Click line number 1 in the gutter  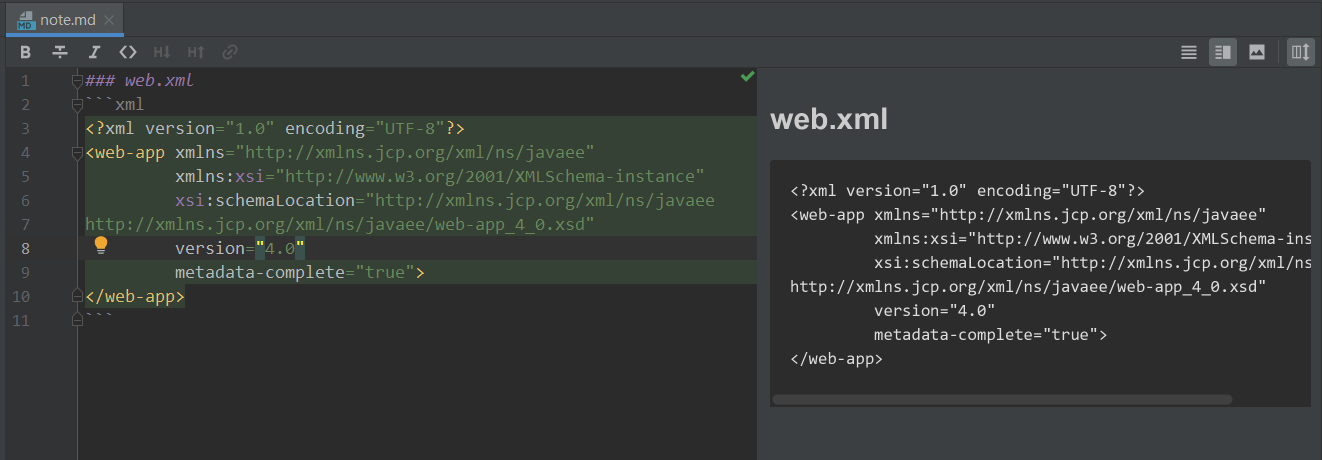[25, 80]
